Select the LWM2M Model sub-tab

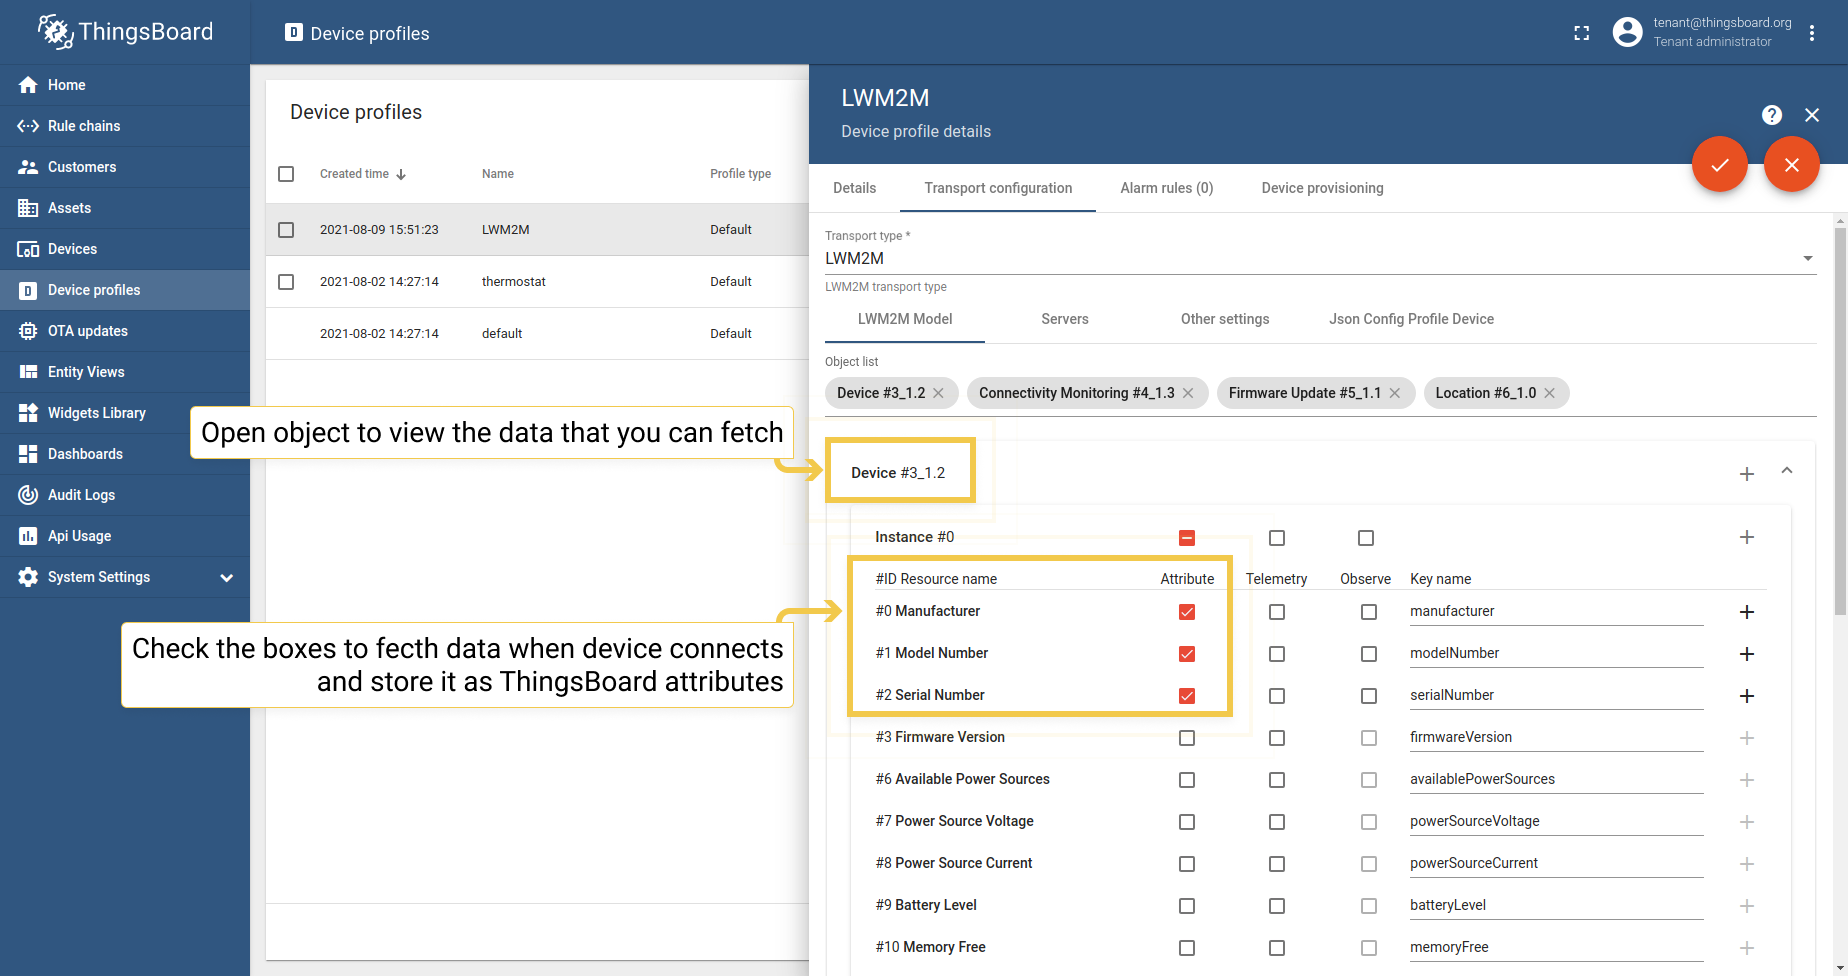click(905, 319)
